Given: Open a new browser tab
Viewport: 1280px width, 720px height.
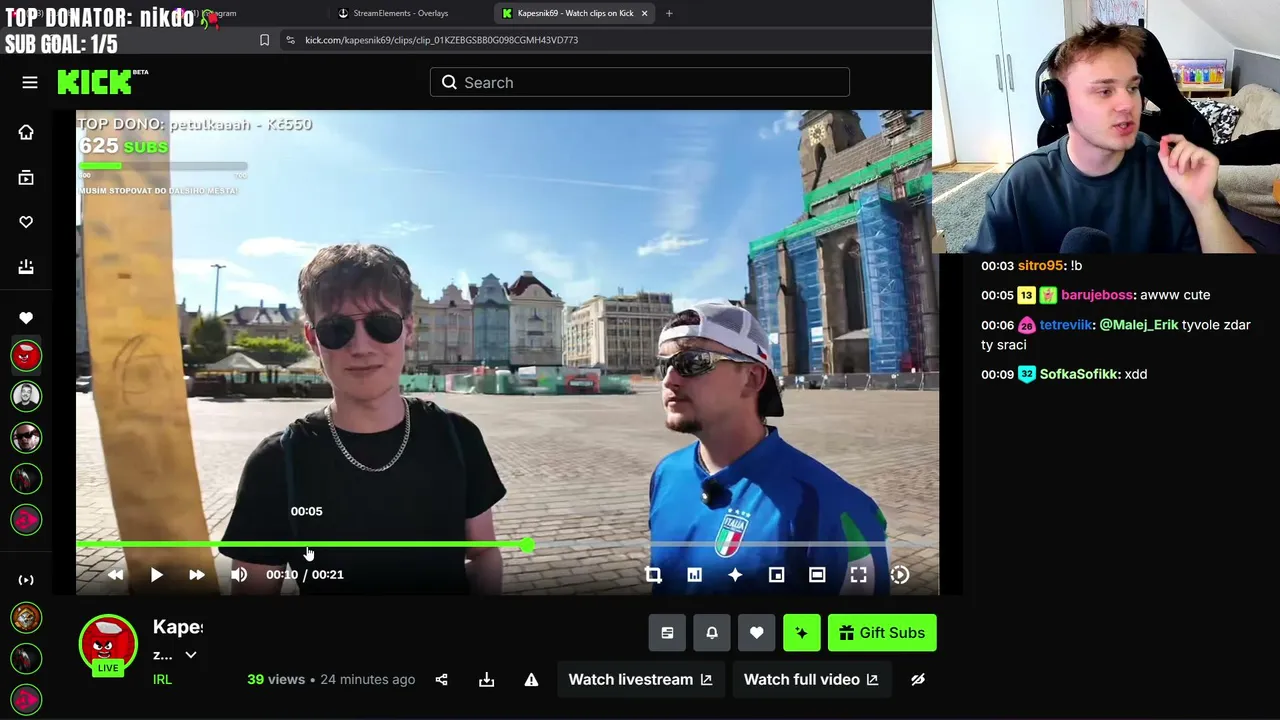Looking at the screenshot, I should point(669,13).
